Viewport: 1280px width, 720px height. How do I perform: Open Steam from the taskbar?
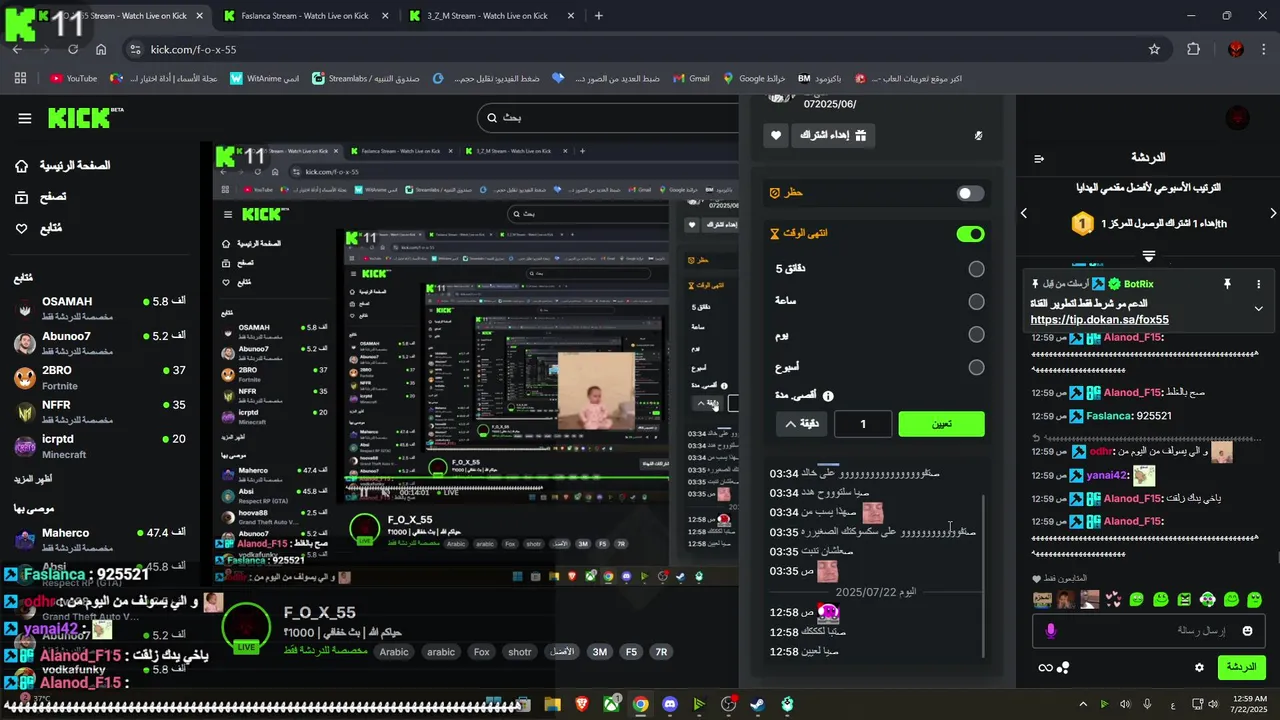tap(757, 704)
